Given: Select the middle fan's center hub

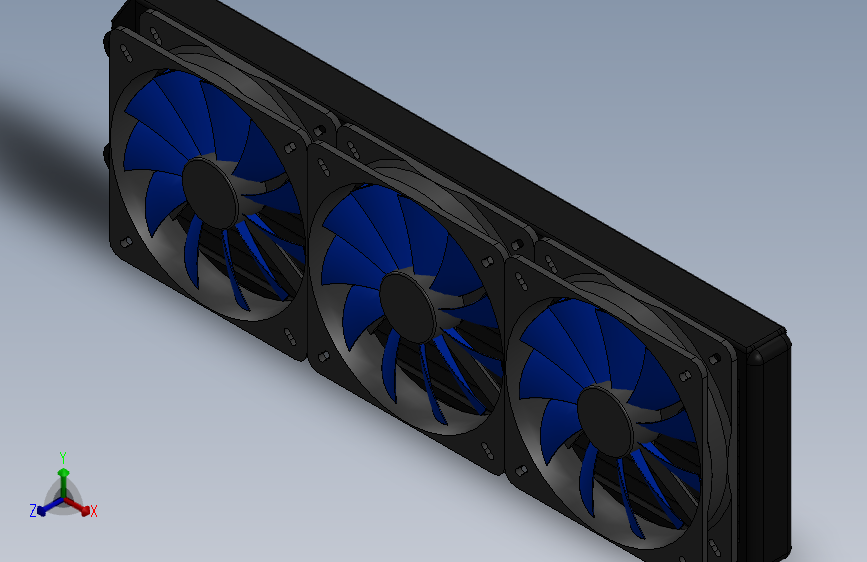Looking at the screenshot, I should click(x=408, y=308).
